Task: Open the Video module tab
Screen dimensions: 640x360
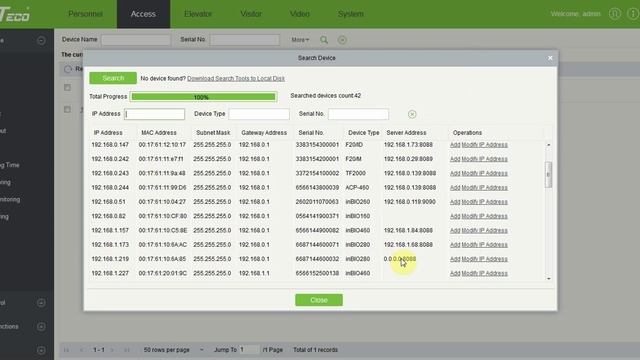Action: 300,14
